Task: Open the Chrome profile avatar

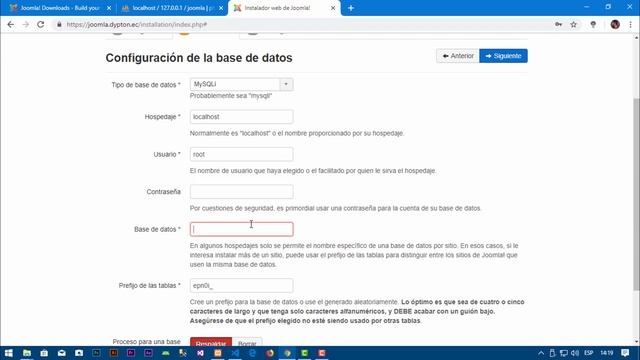Action: pos(615,24)
